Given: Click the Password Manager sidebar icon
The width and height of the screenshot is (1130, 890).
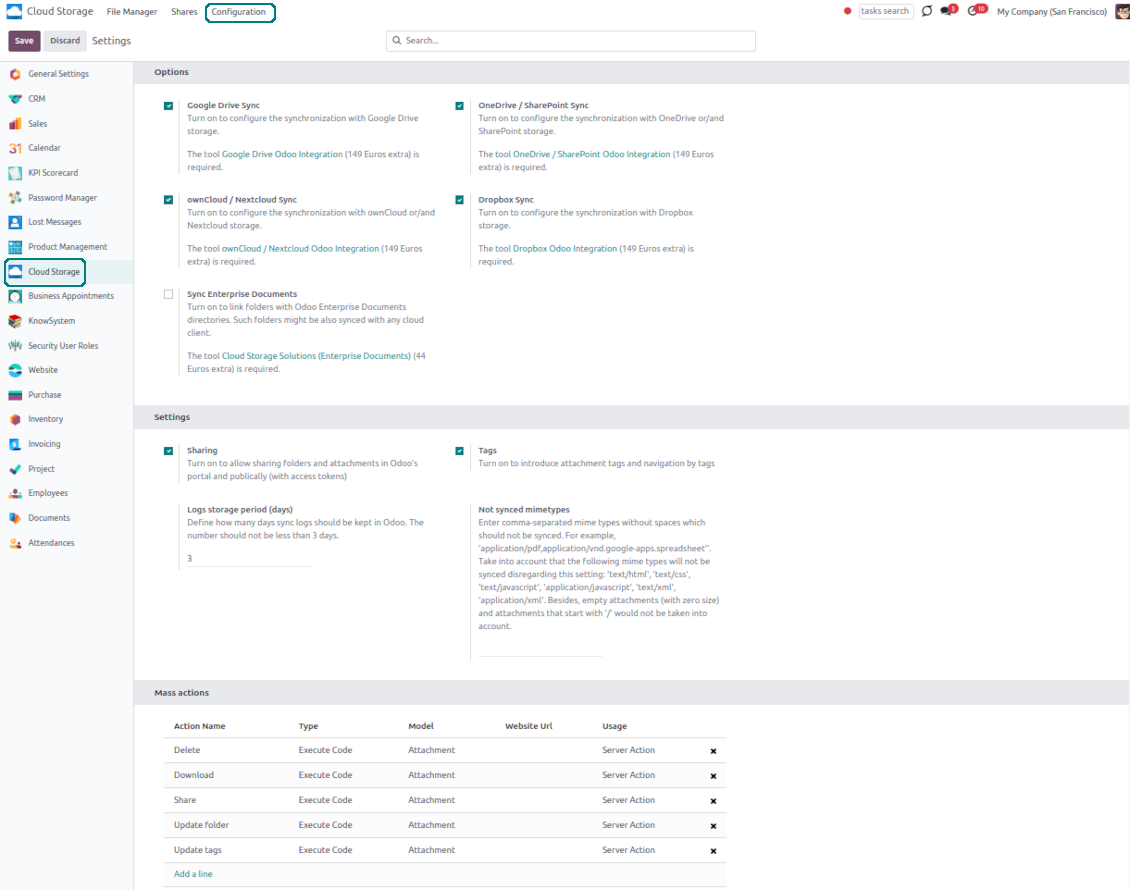Looking at the screenshot, I should [x=15, y=198].
